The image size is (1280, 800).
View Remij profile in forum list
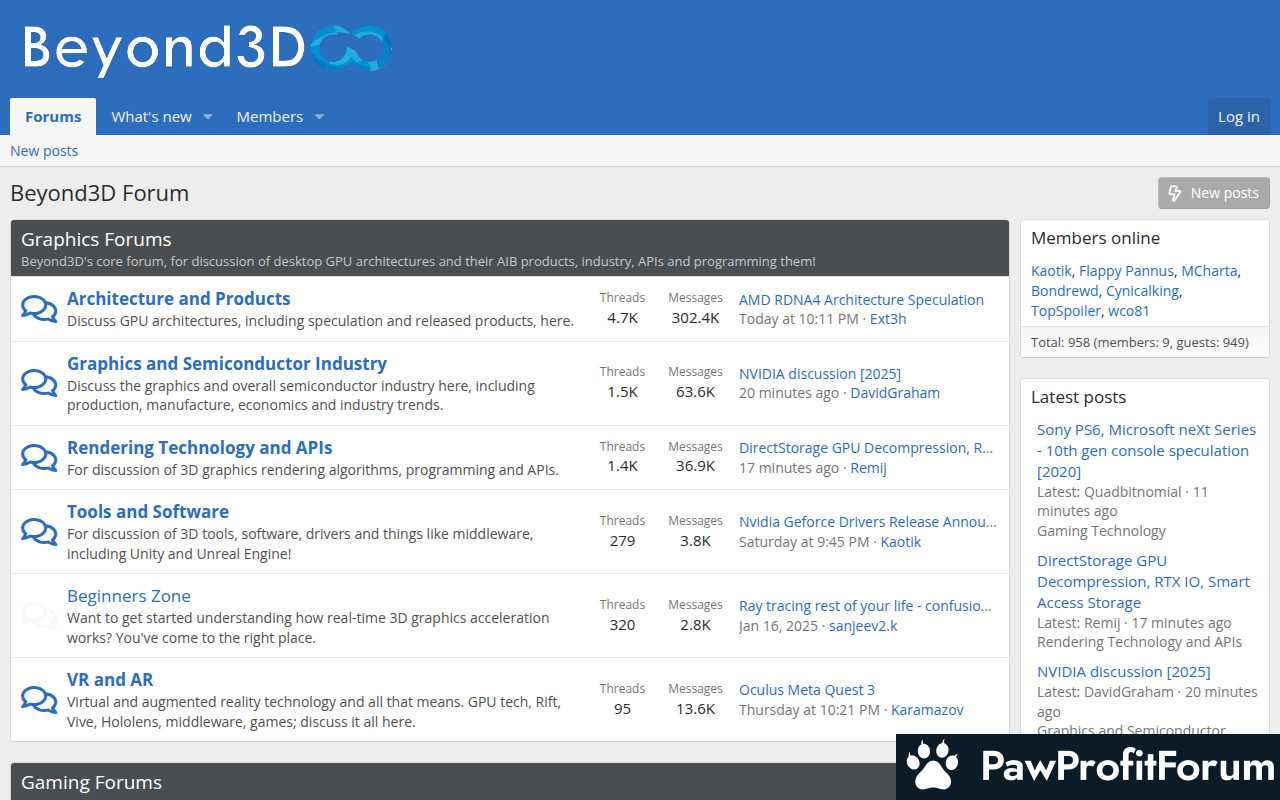[x=868, y=468]
